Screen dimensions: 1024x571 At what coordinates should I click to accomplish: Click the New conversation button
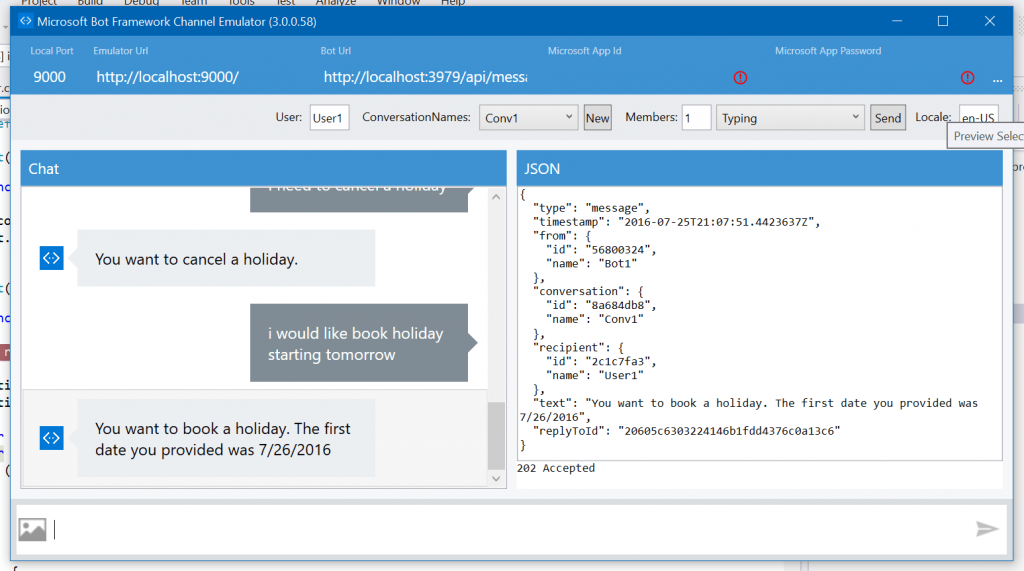pyautogui.click(x=598, y=118)
